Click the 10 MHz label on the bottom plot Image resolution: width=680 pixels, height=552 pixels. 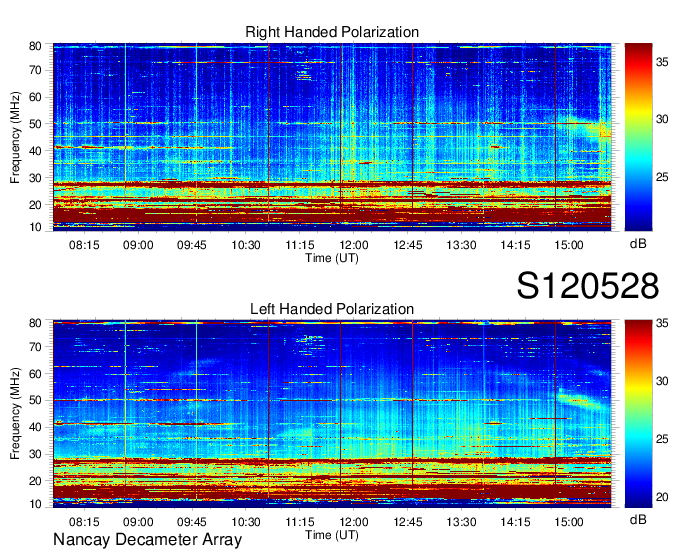point(35,504)
